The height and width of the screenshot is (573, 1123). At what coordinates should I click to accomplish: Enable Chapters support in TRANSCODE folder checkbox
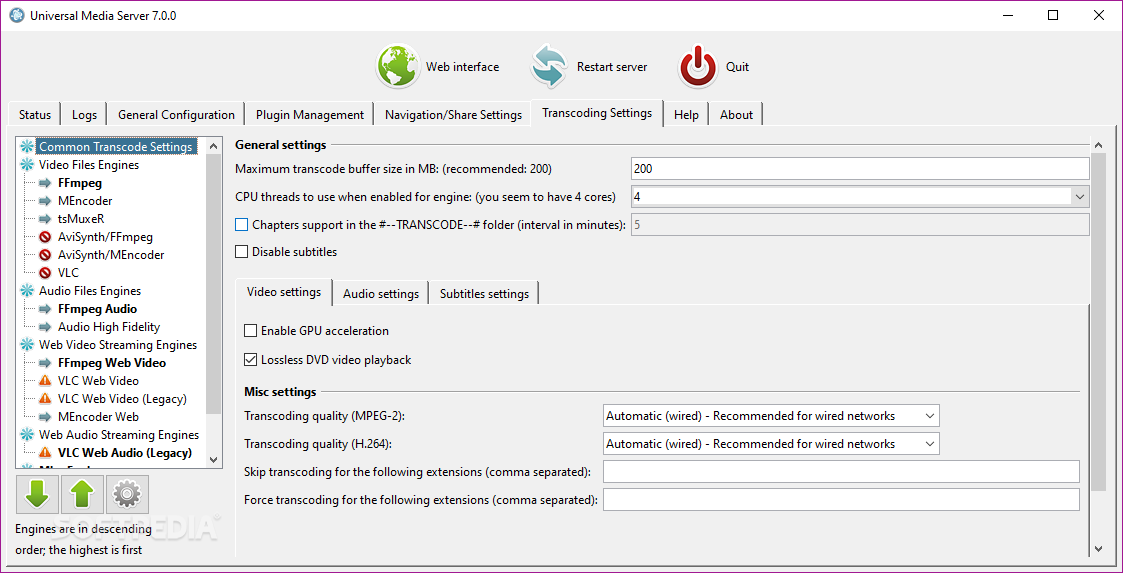[241, 225]
